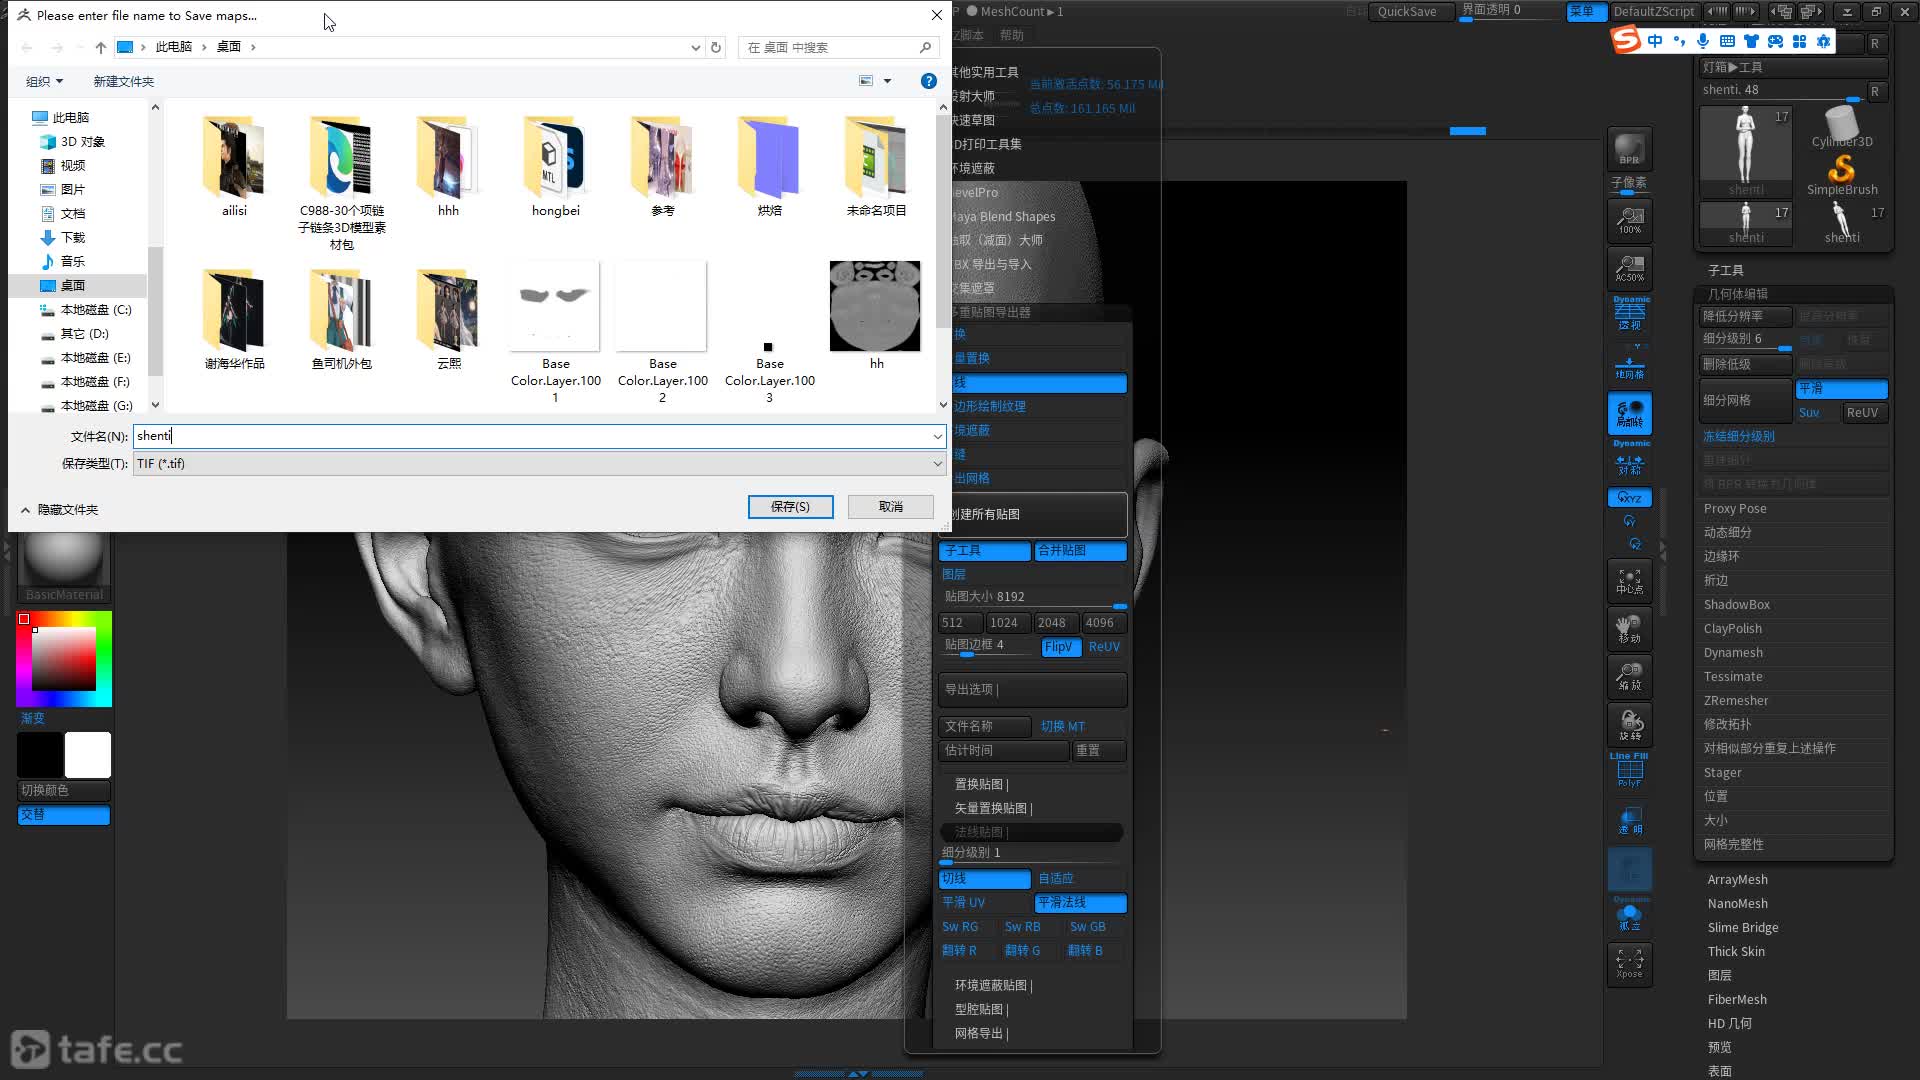Screen dimensions: 1920x1080
Task: Click the Sogou microphone voice input icon
Action: pos(1703,41)
